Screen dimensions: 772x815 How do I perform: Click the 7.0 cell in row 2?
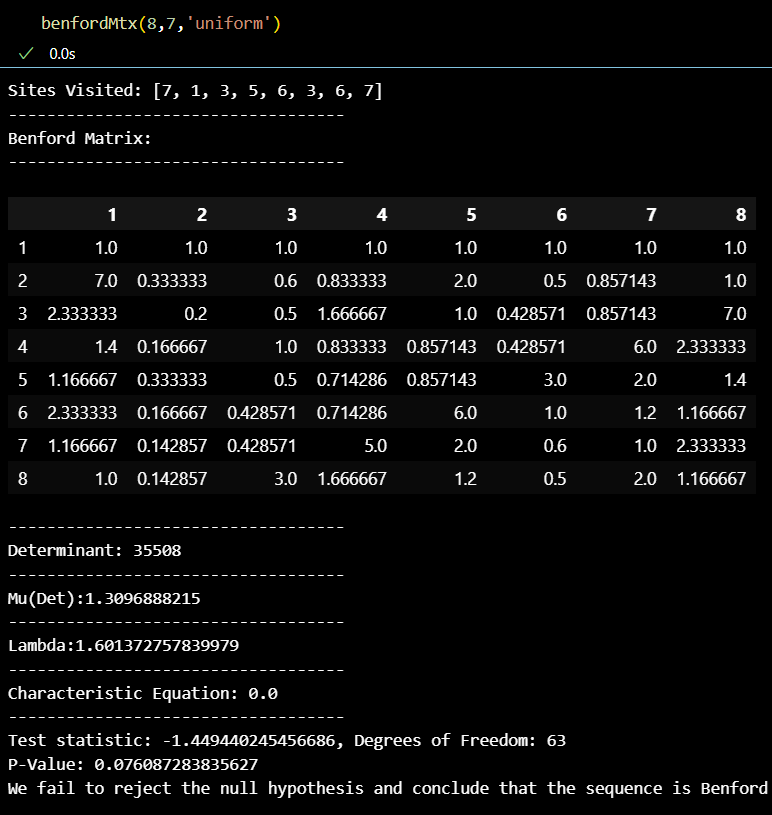[x=105, y=281]
